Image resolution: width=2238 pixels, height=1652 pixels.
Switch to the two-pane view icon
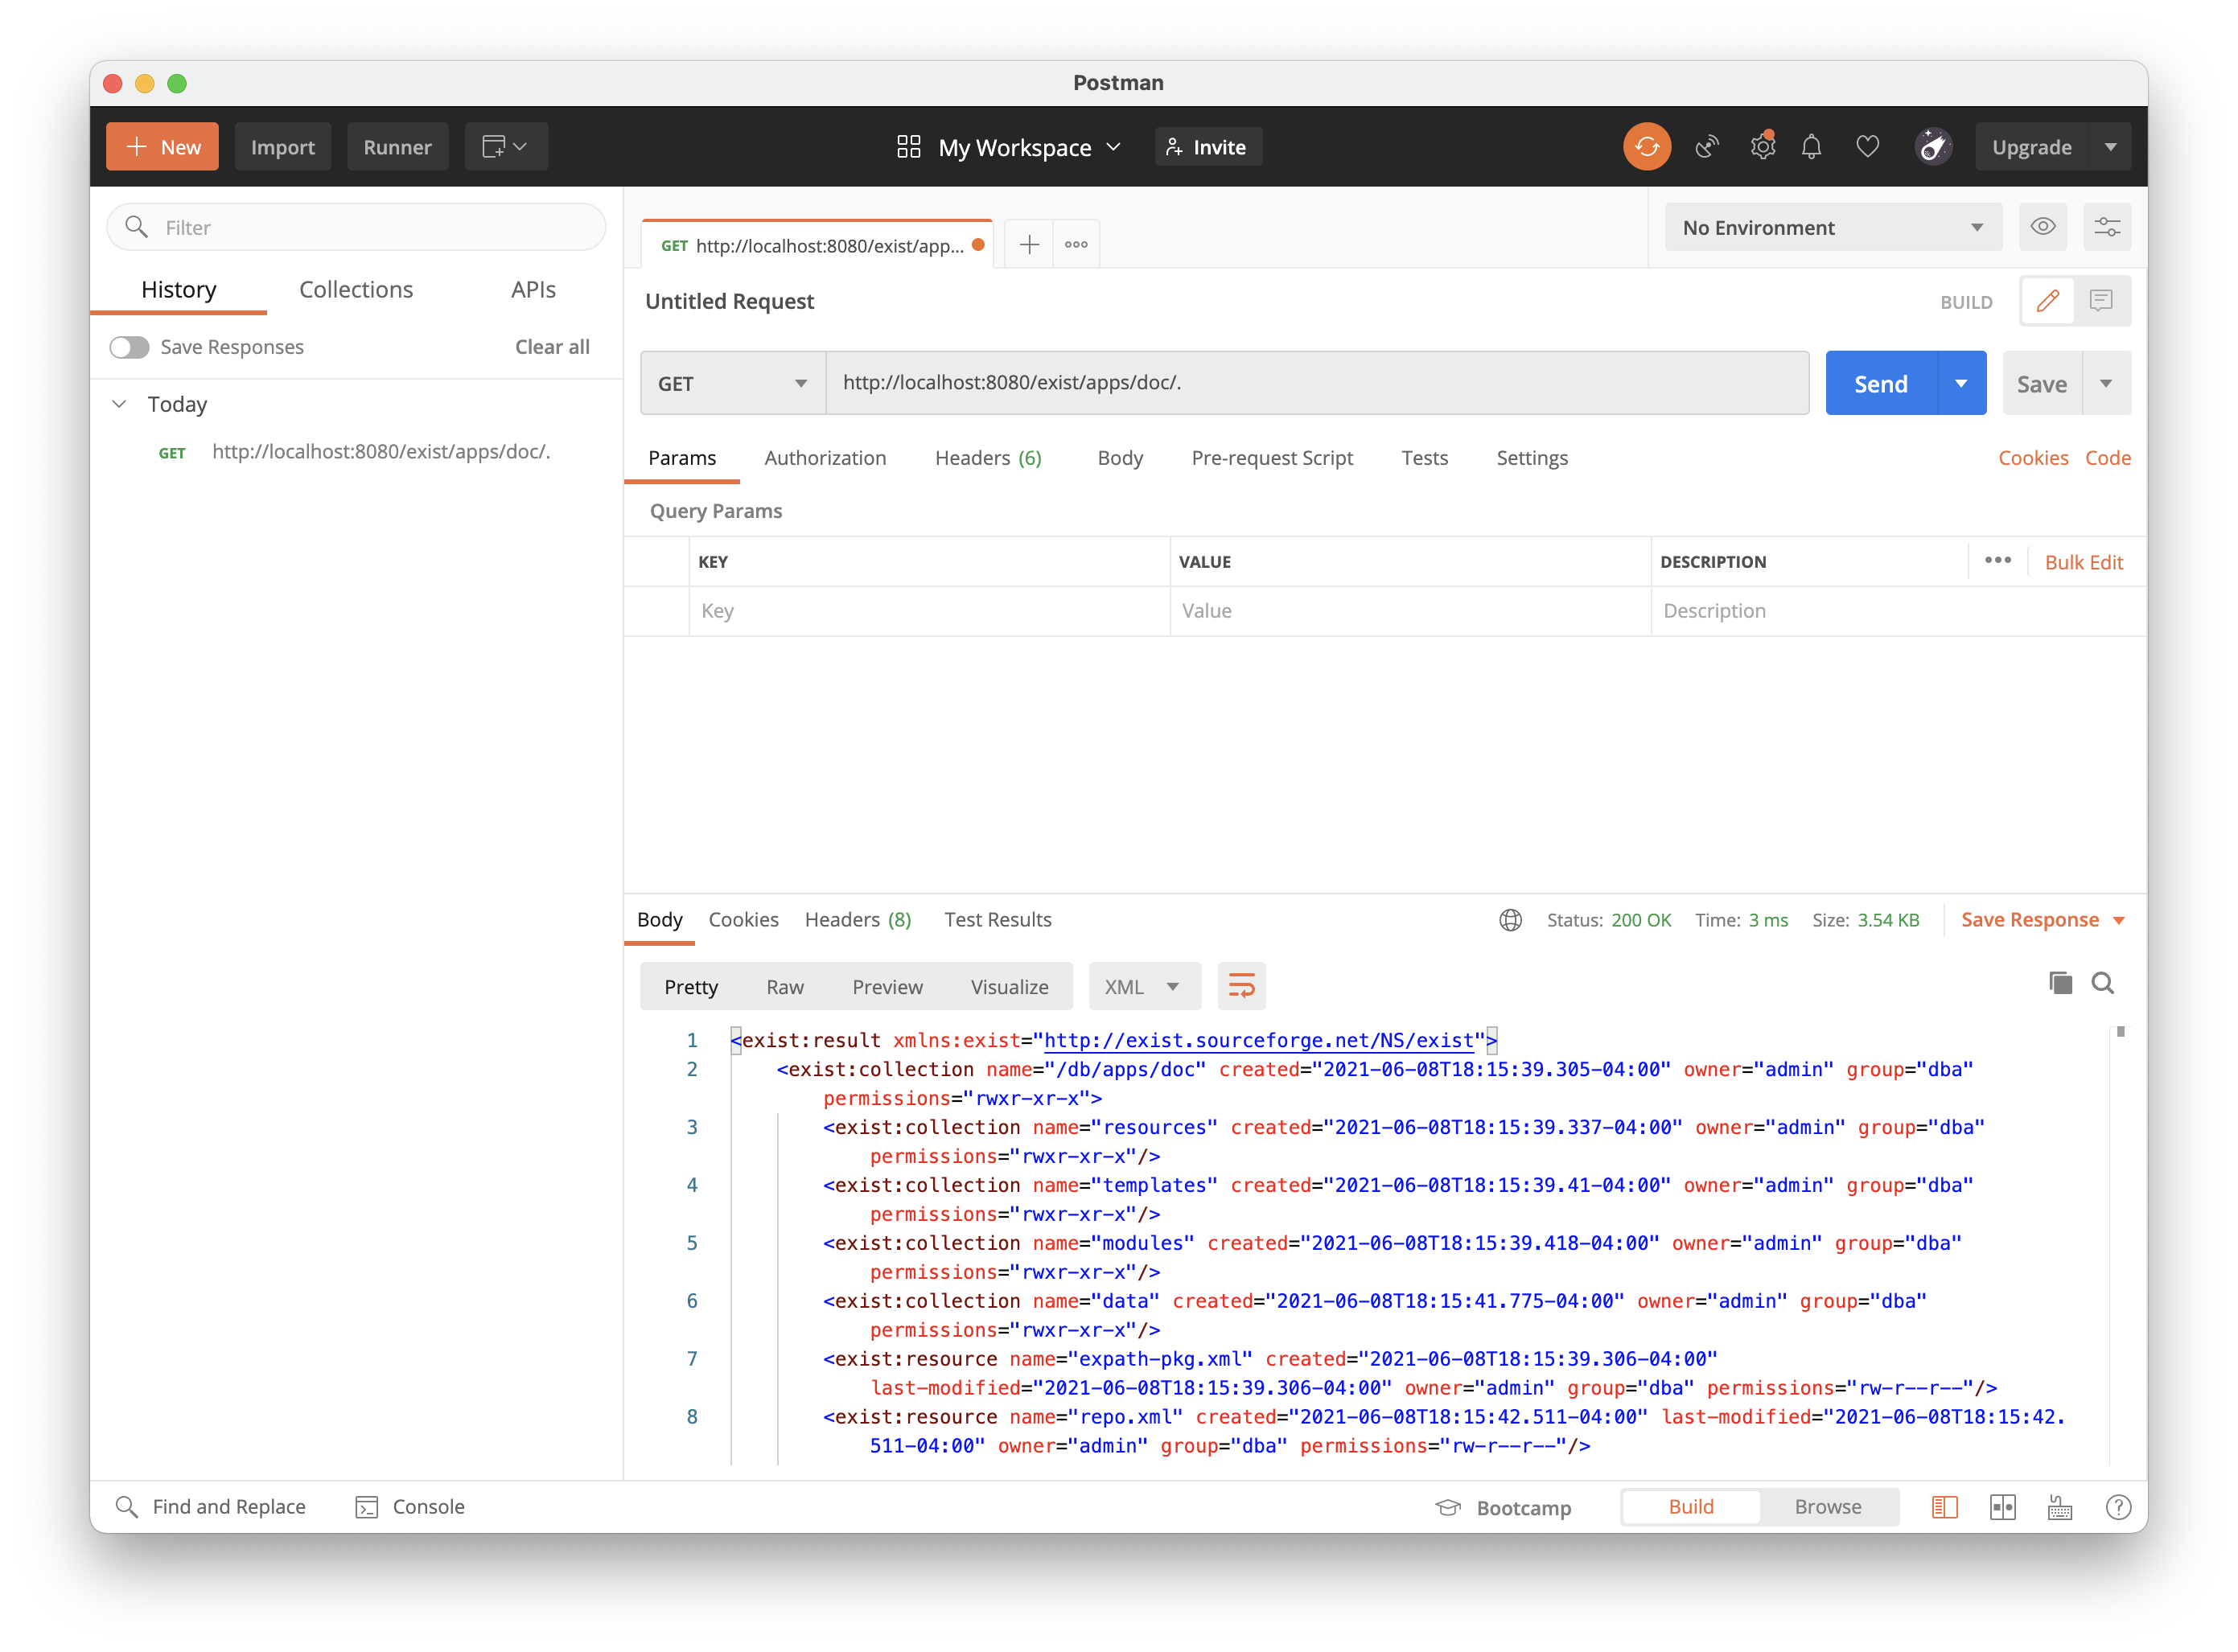point(2002,1507)
